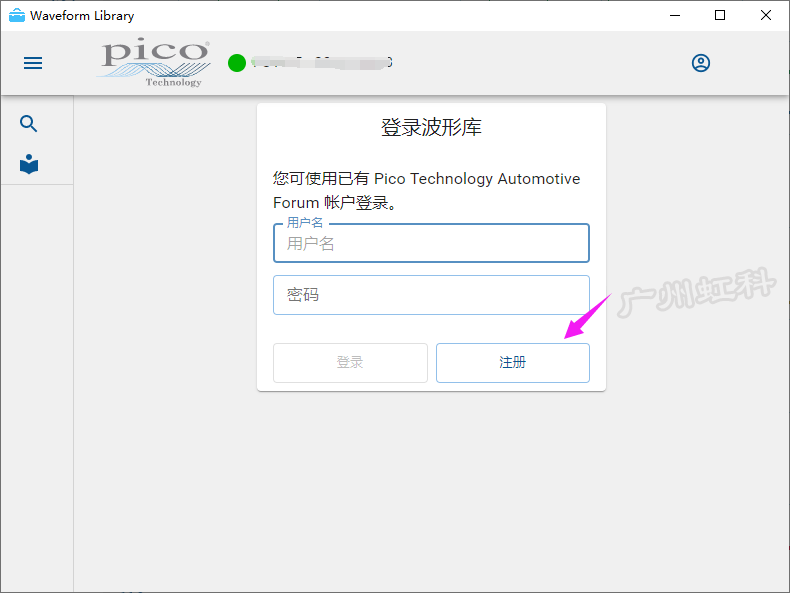Click the 登录 login button
The width and height of the screenshot is (790, 593).
click(x=350, y=363)
